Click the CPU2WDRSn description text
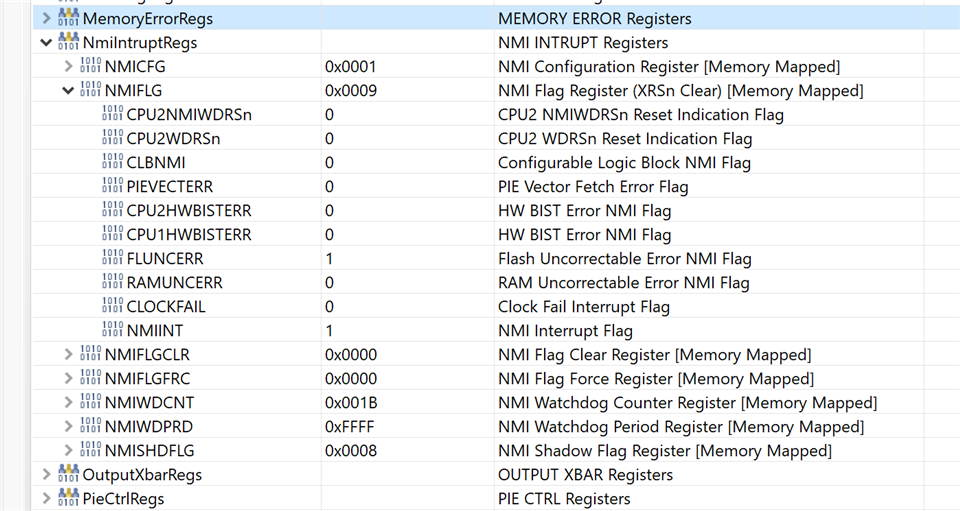Screen dimensions: 960x511 coord(624,139)
